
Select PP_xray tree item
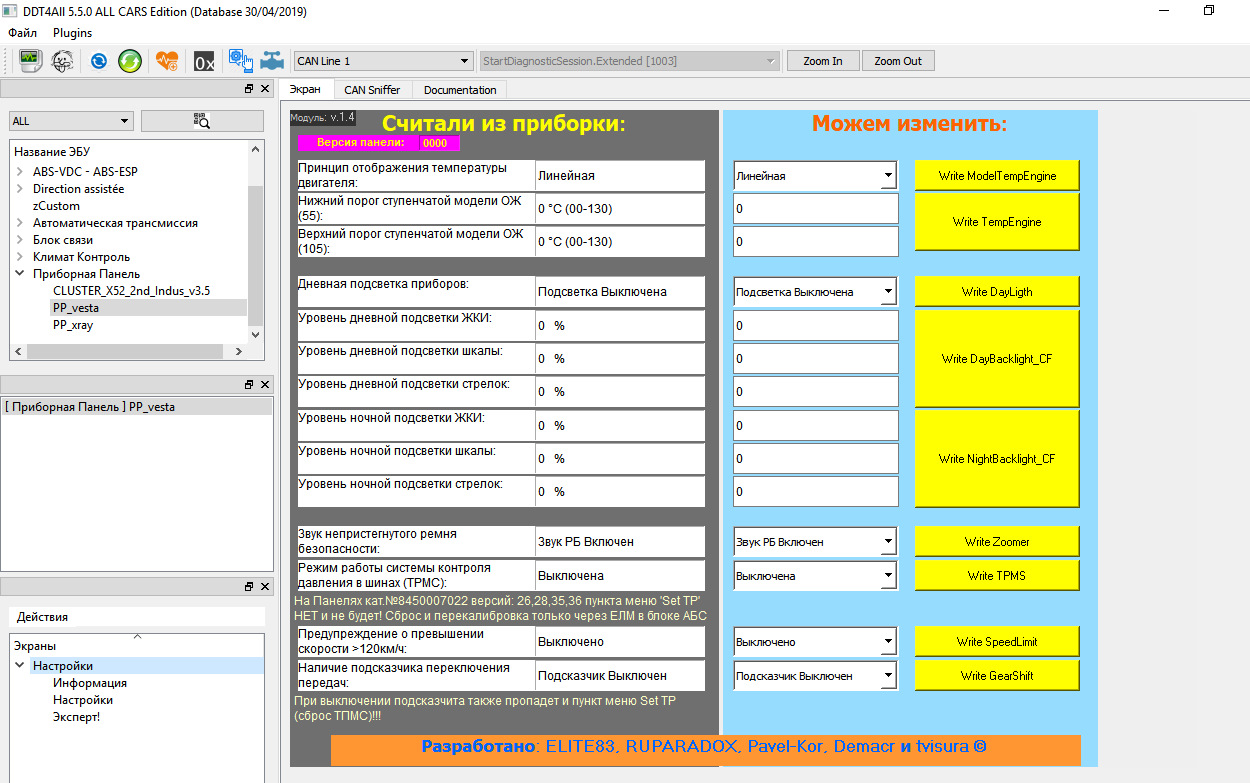click(73, 325)
